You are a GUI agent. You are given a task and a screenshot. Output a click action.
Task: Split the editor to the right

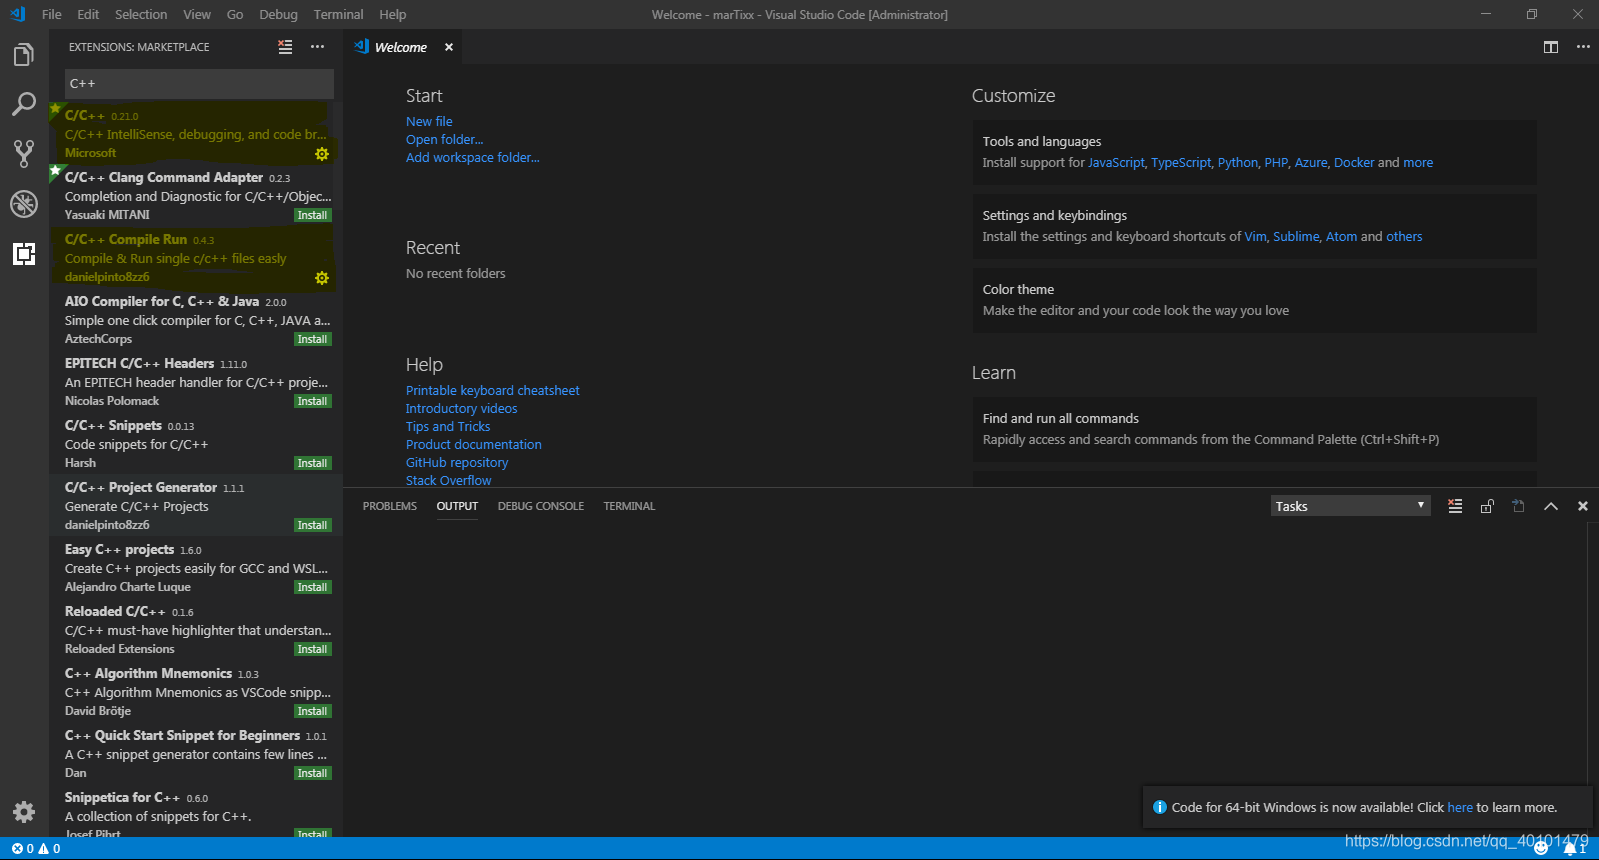click(1551, 47)
